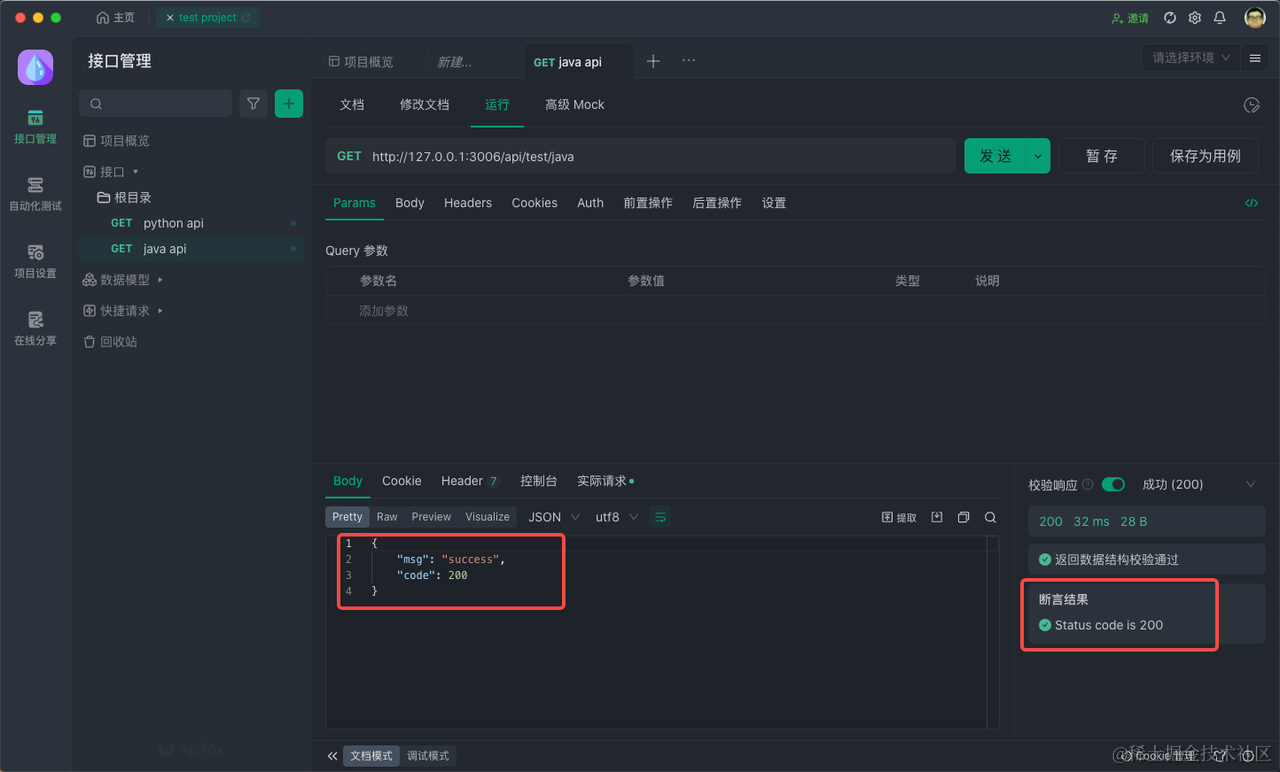
Task: Click the request URL input field
Action: [x=660, y=156]
